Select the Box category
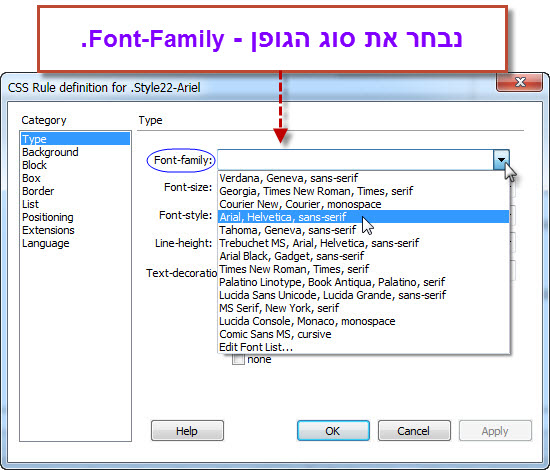The image size is (550, 470). coord(75,178)
